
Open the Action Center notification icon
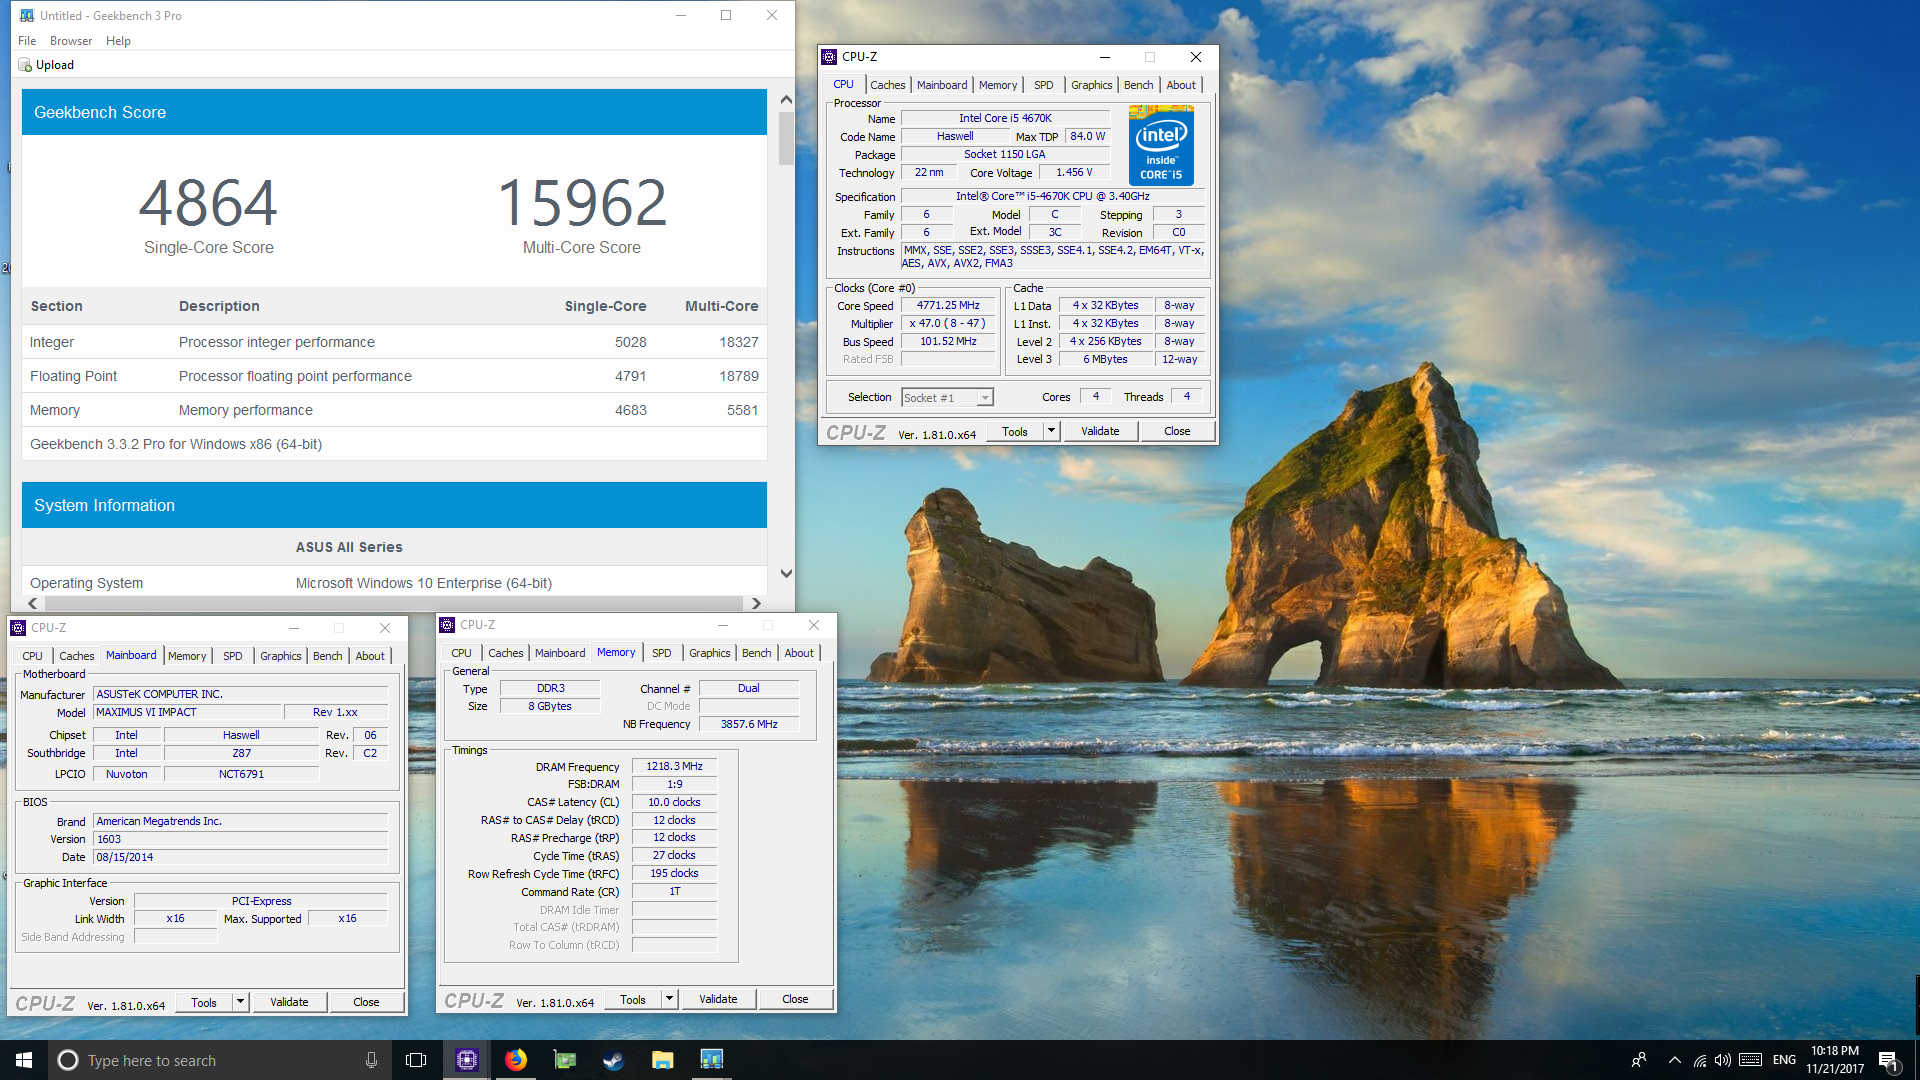click(x=1889, y=1061)
